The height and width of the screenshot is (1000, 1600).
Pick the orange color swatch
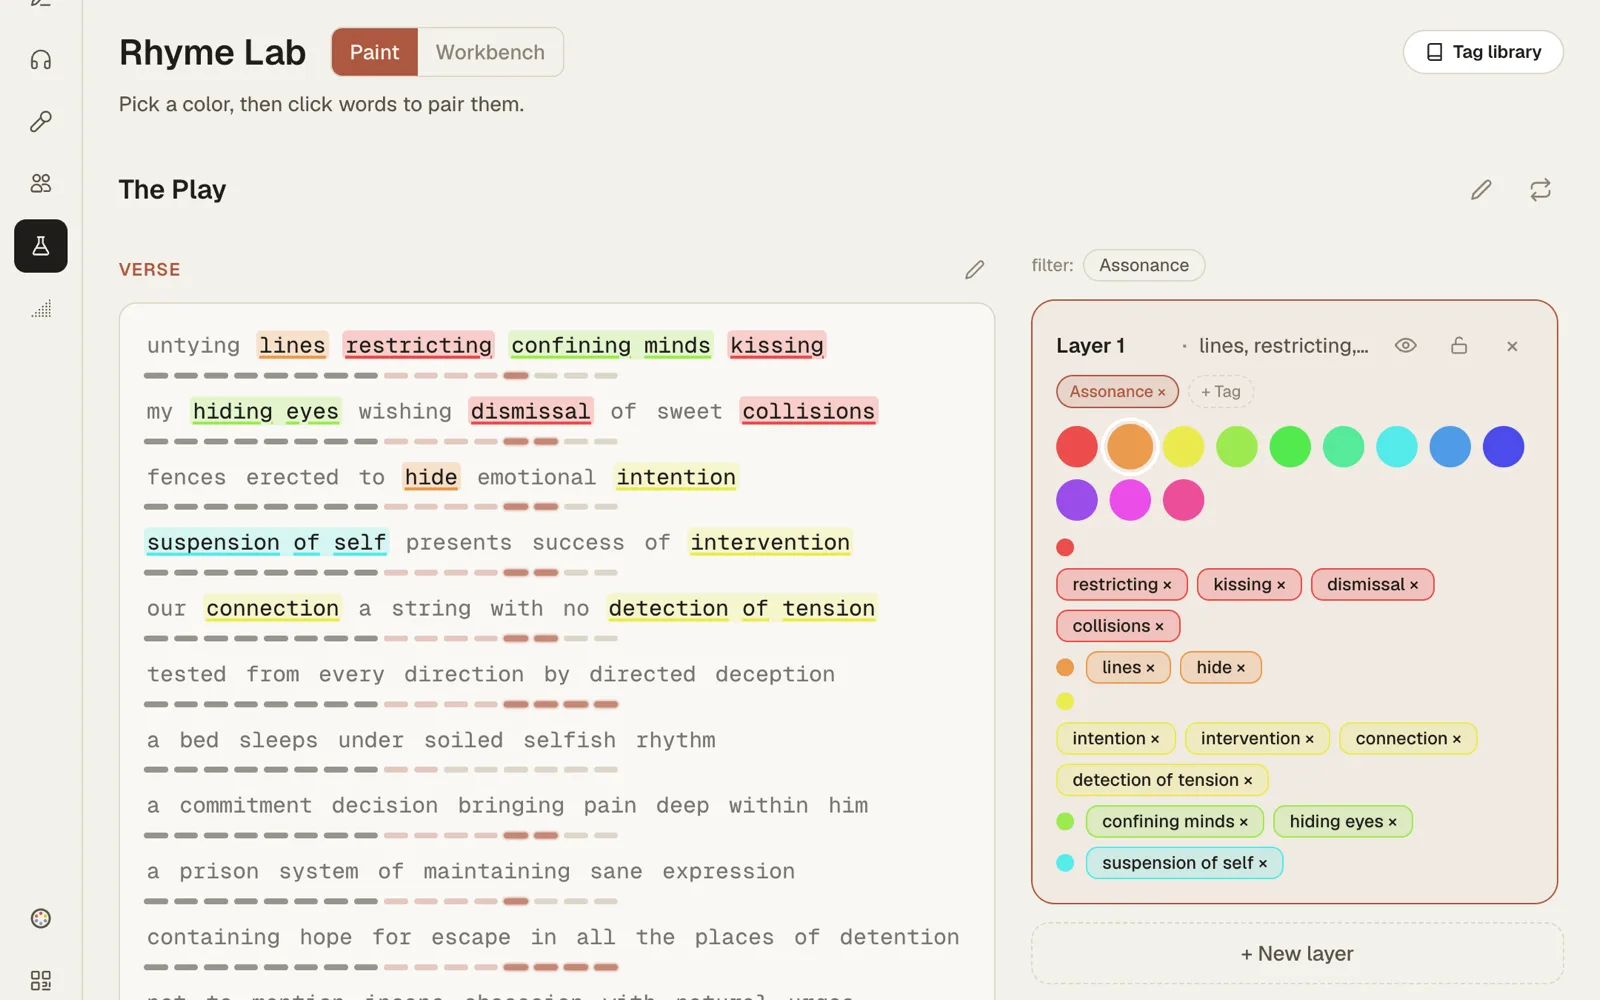(1130, 447)
